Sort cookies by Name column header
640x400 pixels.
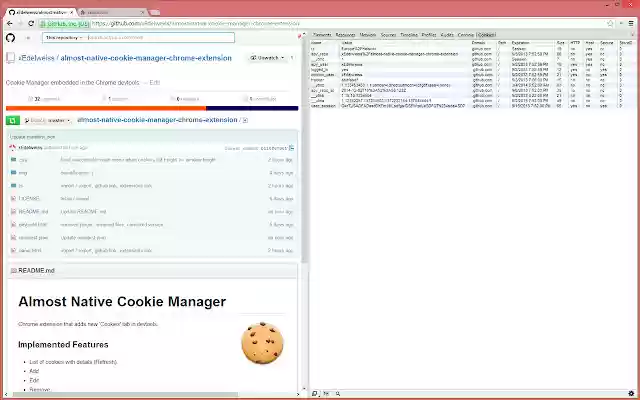tap(324, 43)
